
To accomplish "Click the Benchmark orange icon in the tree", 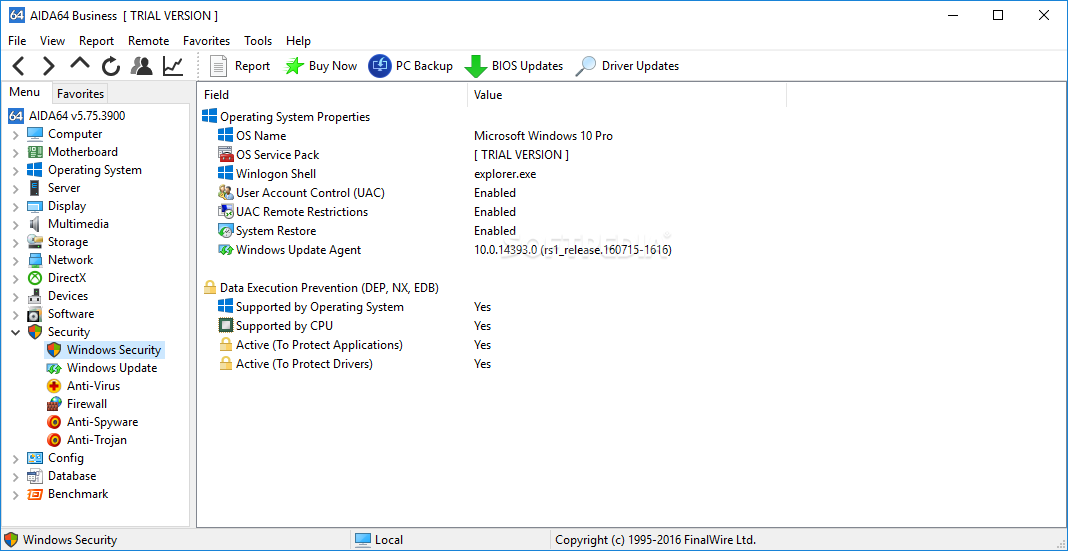I will click(x=35, y=494).
